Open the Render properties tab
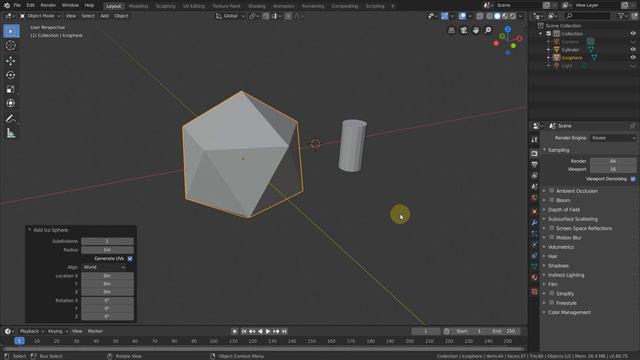Viewport: 640px width, 360px height. point(534,153)
